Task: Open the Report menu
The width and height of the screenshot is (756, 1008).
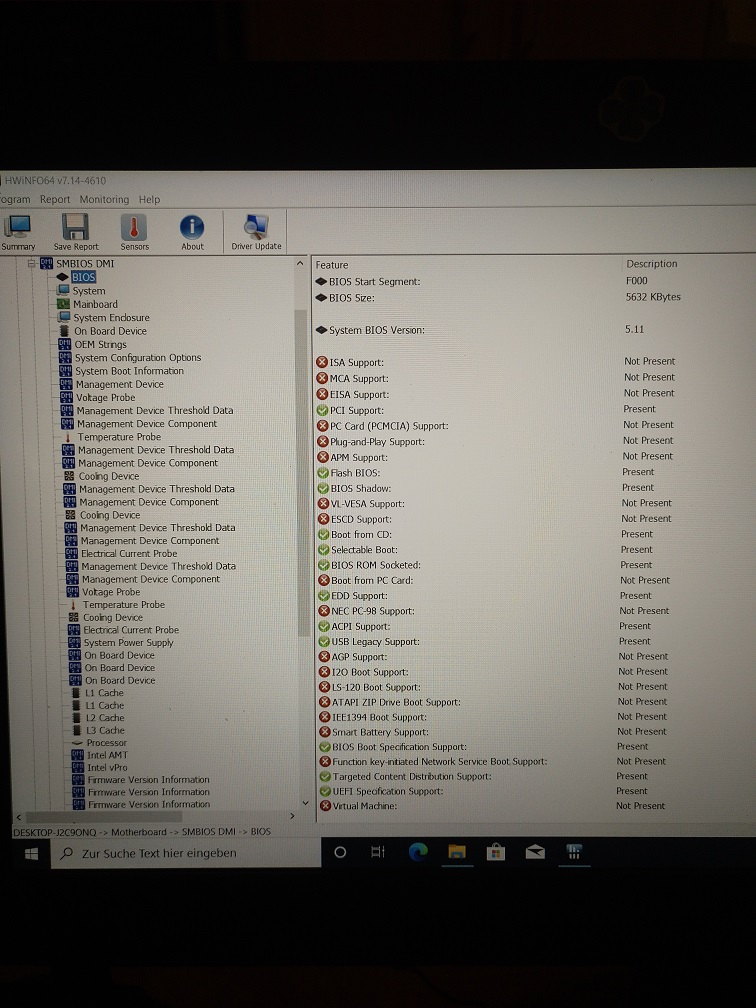Action: pos(55,199)
